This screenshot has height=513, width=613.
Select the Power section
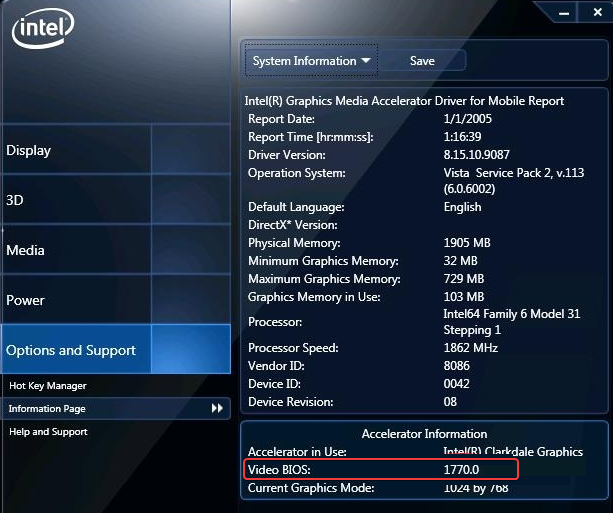[116, 300]
